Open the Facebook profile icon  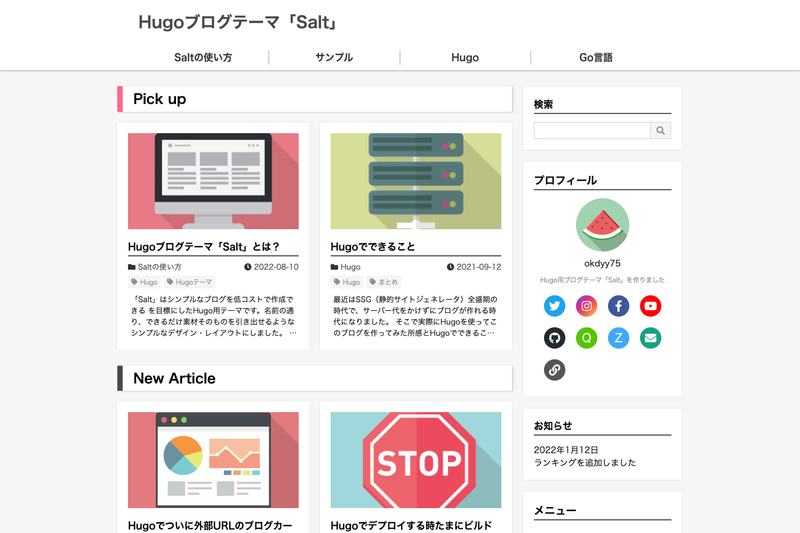point(618,306)
